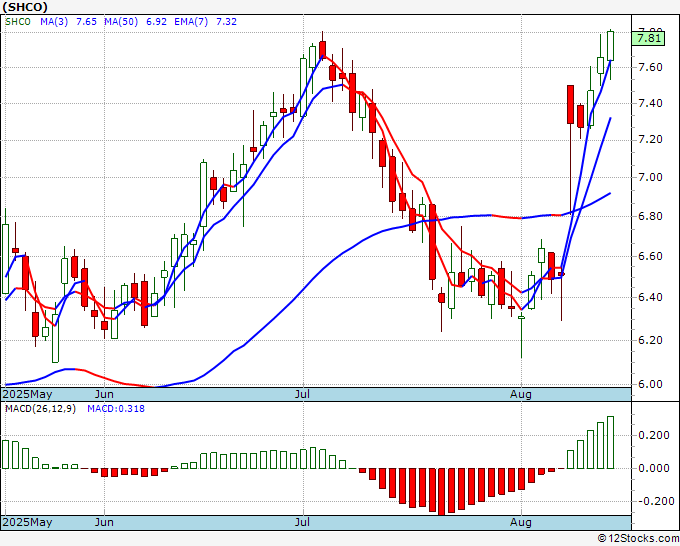Click the lowest red MACD histogram bar
The height and width of the screenshot is (546, 680).
point(441,491)
